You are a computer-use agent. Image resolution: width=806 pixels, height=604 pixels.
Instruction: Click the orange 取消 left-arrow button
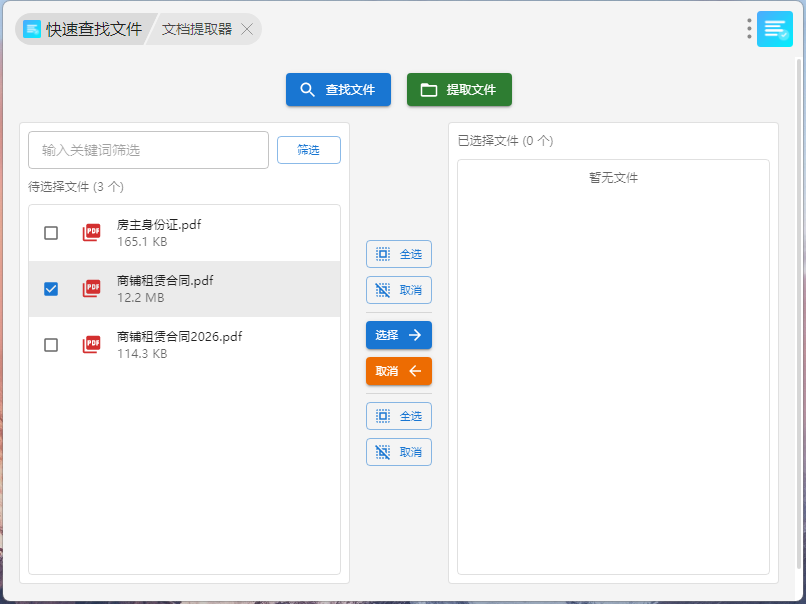398,371
